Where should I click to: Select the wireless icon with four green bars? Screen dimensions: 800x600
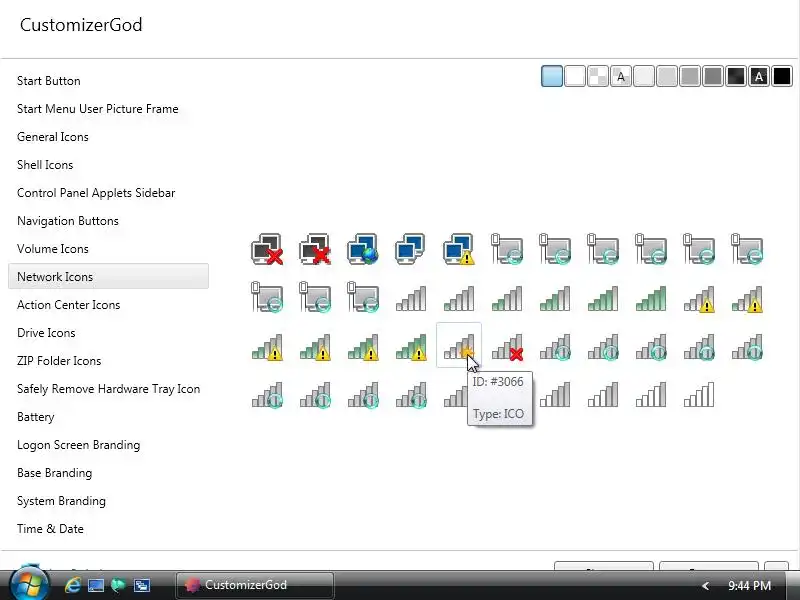click(x=603, y=298)
